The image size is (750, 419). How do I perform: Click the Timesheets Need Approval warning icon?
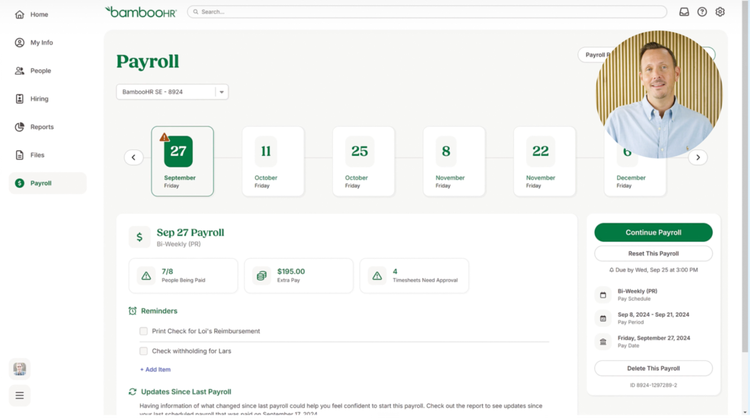[377, 275]
